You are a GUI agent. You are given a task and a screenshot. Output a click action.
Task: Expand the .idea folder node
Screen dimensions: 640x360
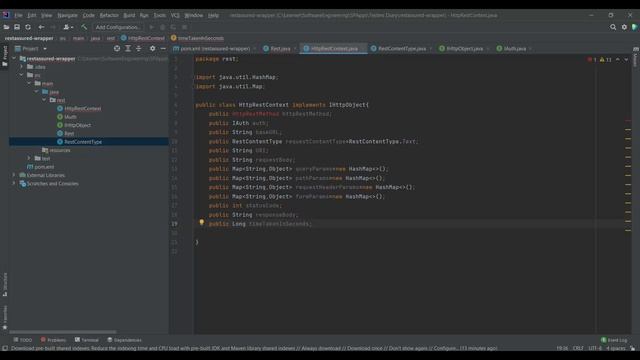(22, 67)
